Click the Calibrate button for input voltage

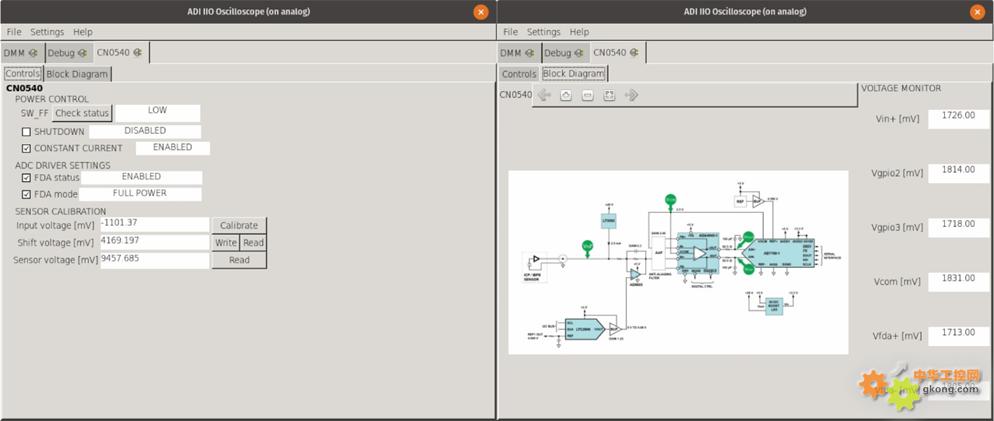(x=239, y=226)
